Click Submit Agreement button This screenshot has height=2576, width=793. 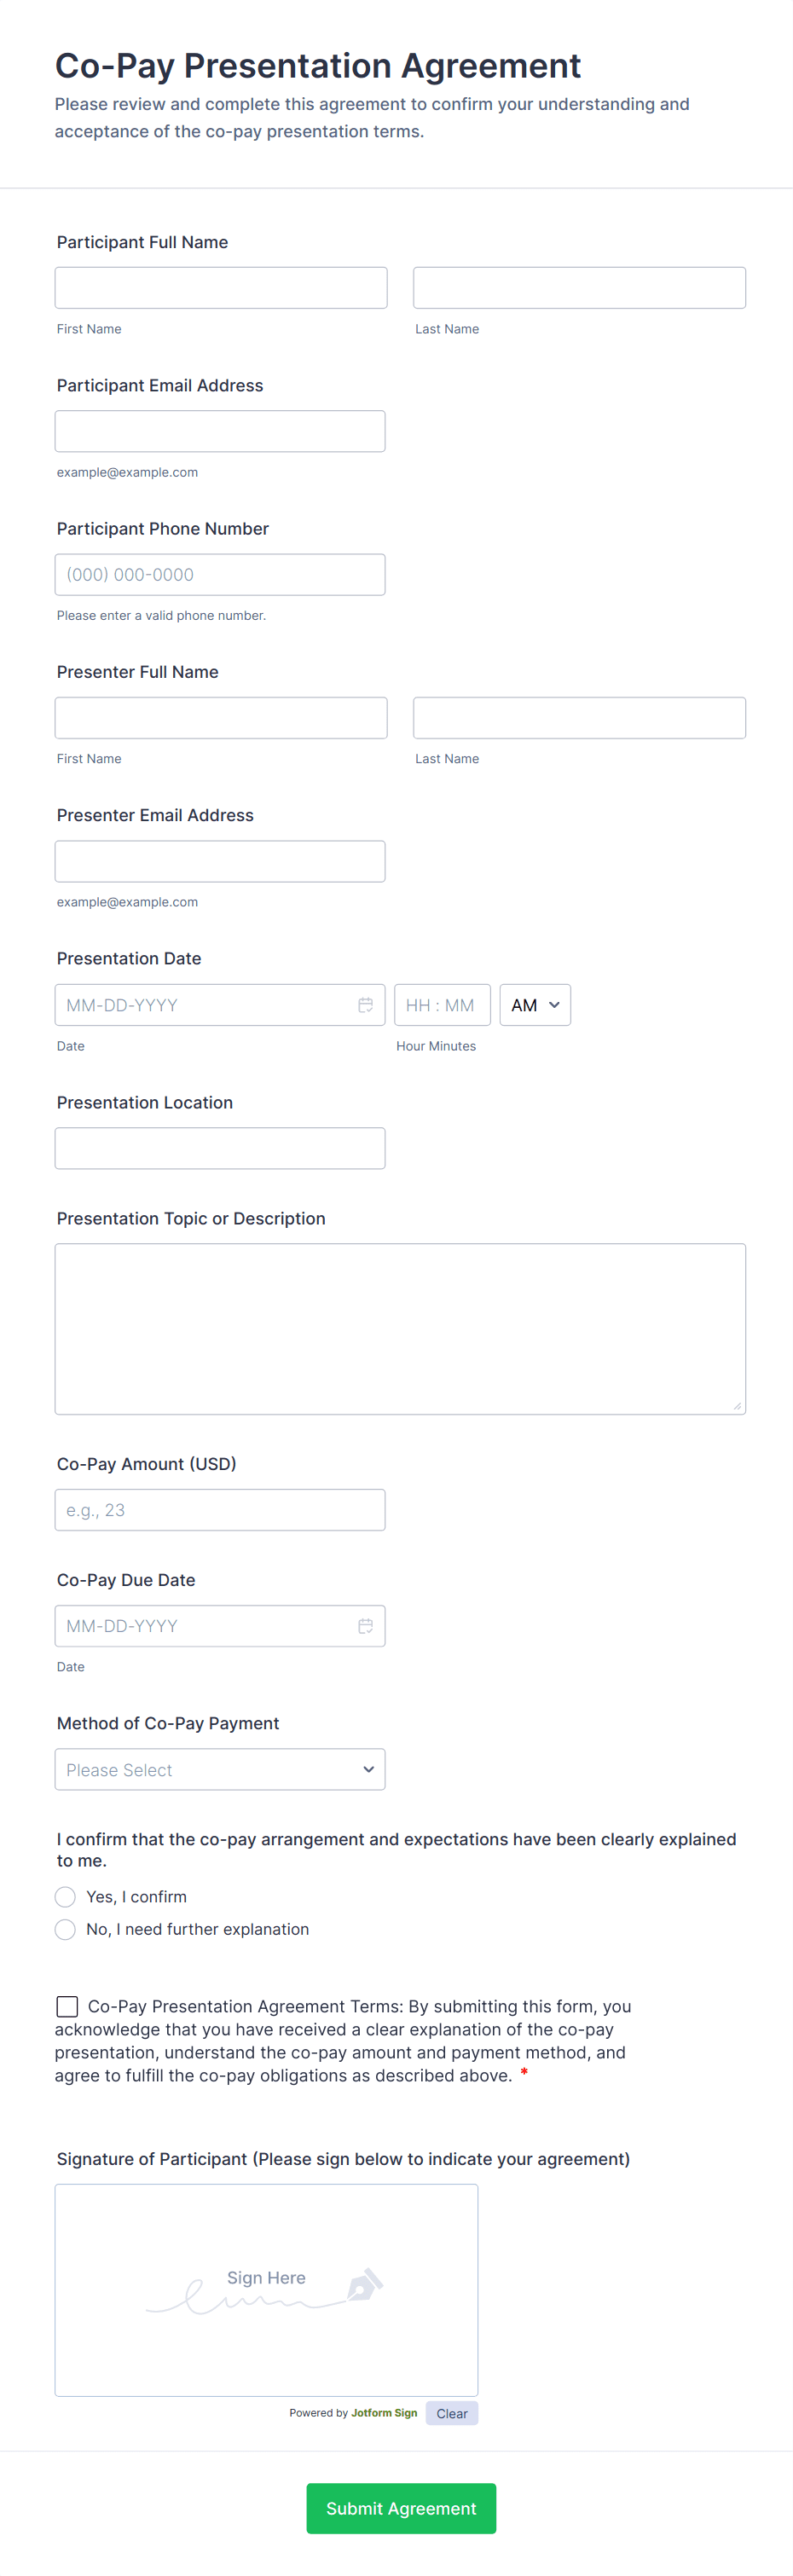click(x=401, y=2508)
